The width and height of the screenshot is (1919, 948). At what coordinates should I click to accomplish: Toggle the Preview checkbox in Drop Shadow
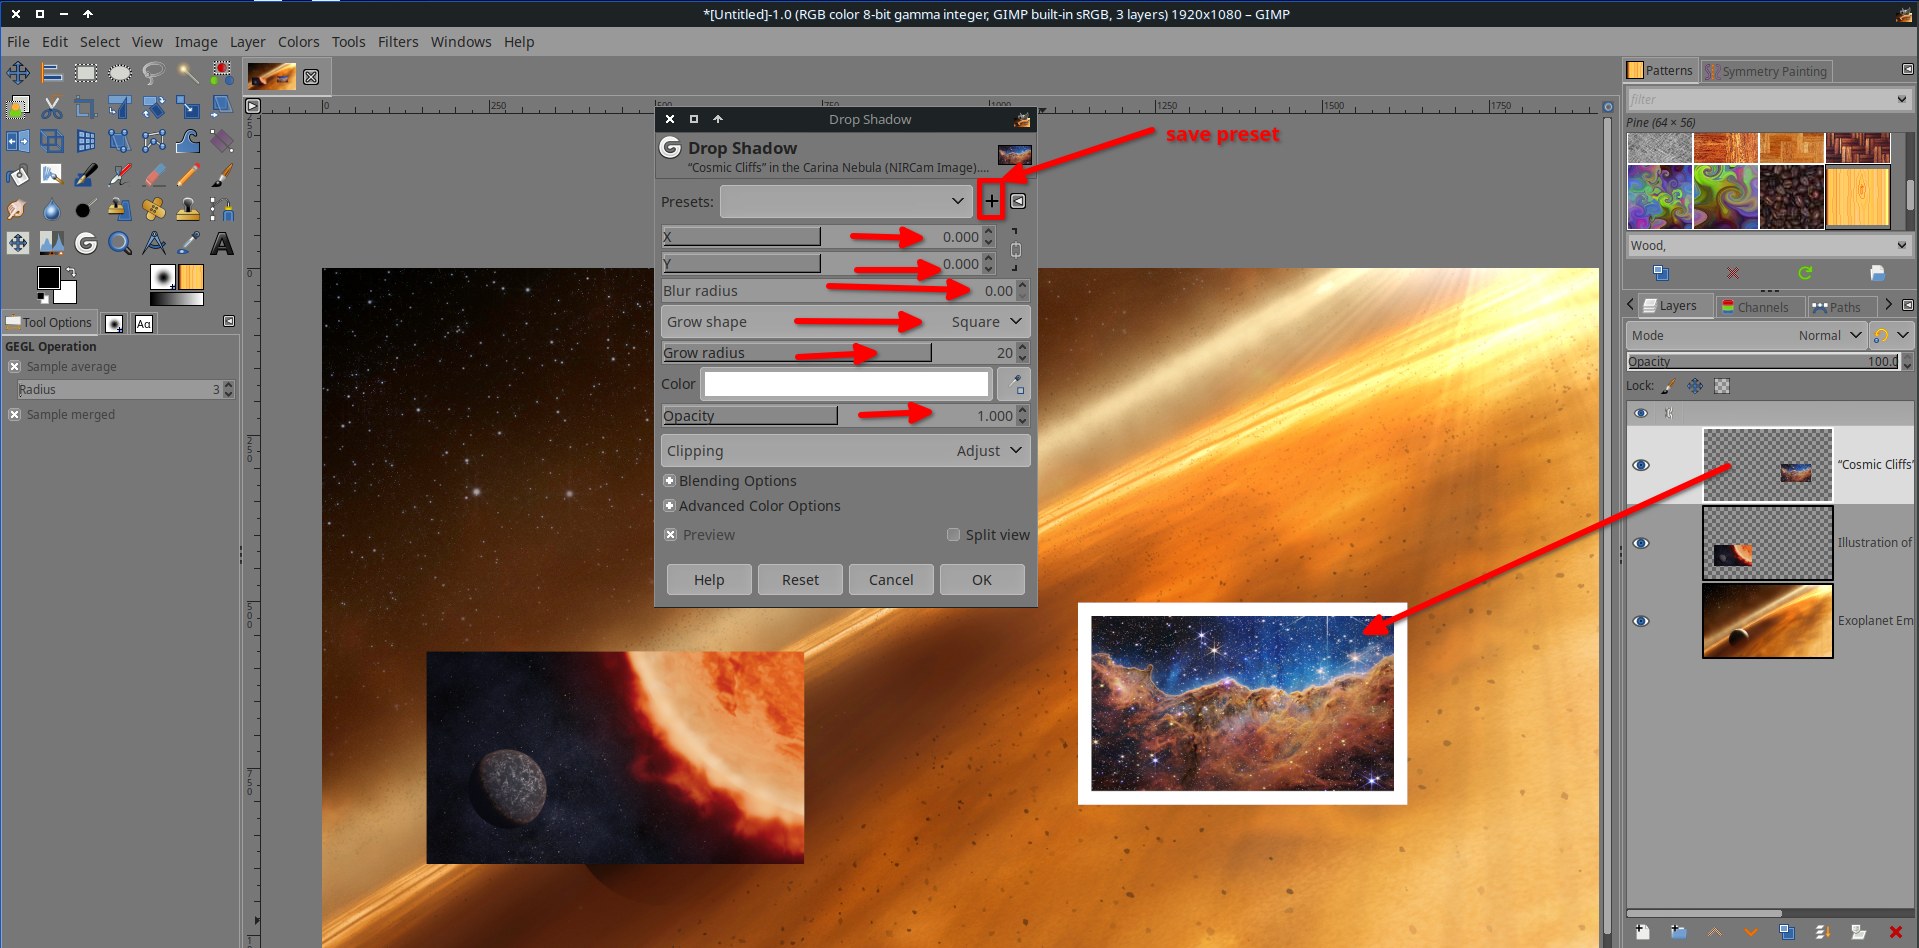pyautogui.click(x=670, y=535)
